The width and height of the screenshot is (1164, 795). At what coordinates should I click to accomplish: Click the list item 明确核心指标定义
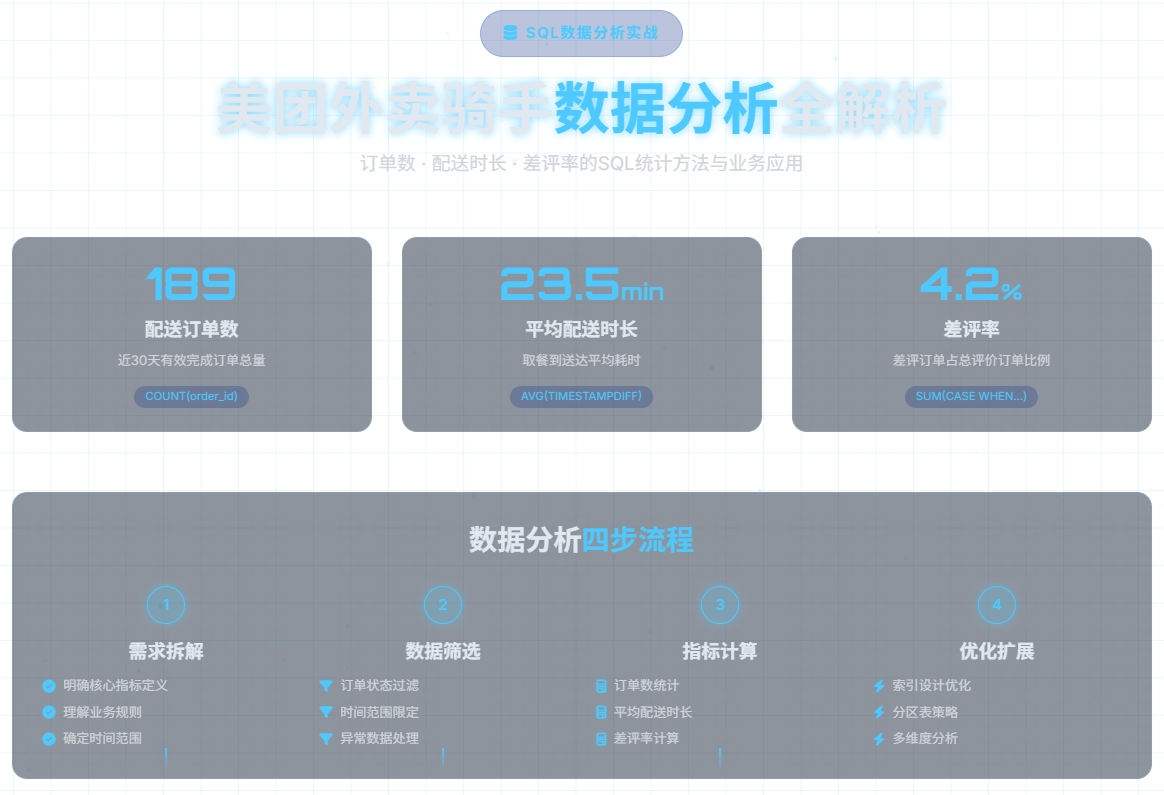coord(116,686)
